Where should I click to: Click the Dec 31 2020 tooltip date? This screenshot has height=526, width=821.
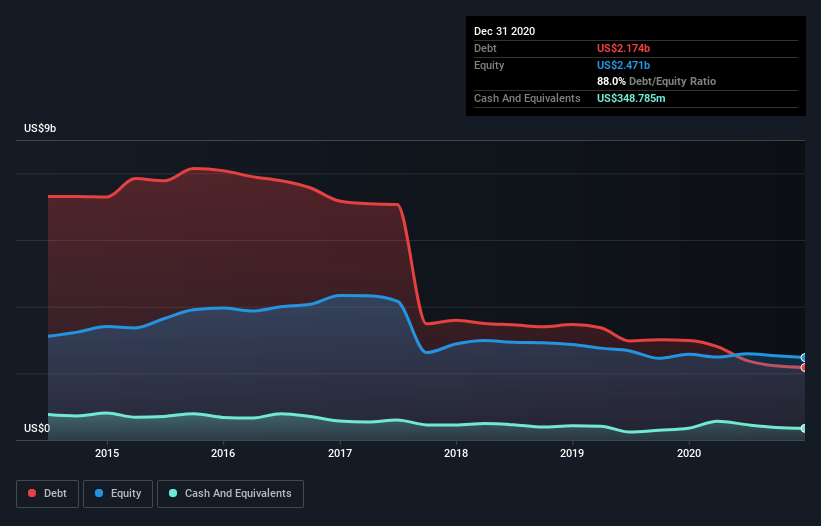(504, 31)
